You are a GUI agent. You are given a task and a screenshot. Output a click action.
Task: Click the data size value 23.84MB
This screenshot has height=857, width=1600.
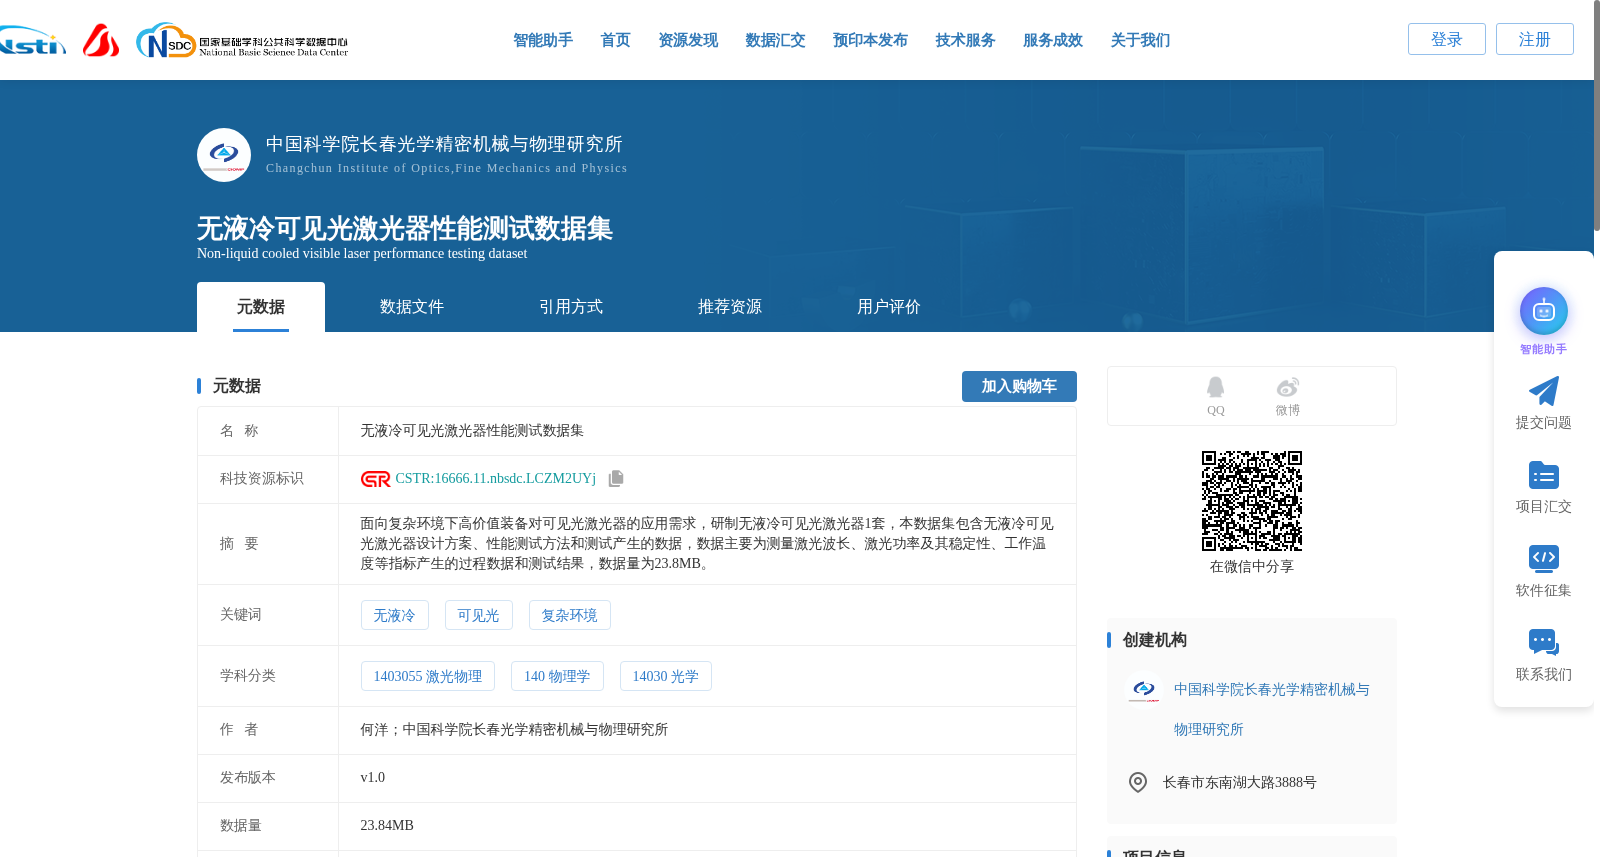(x=387, y=826)
